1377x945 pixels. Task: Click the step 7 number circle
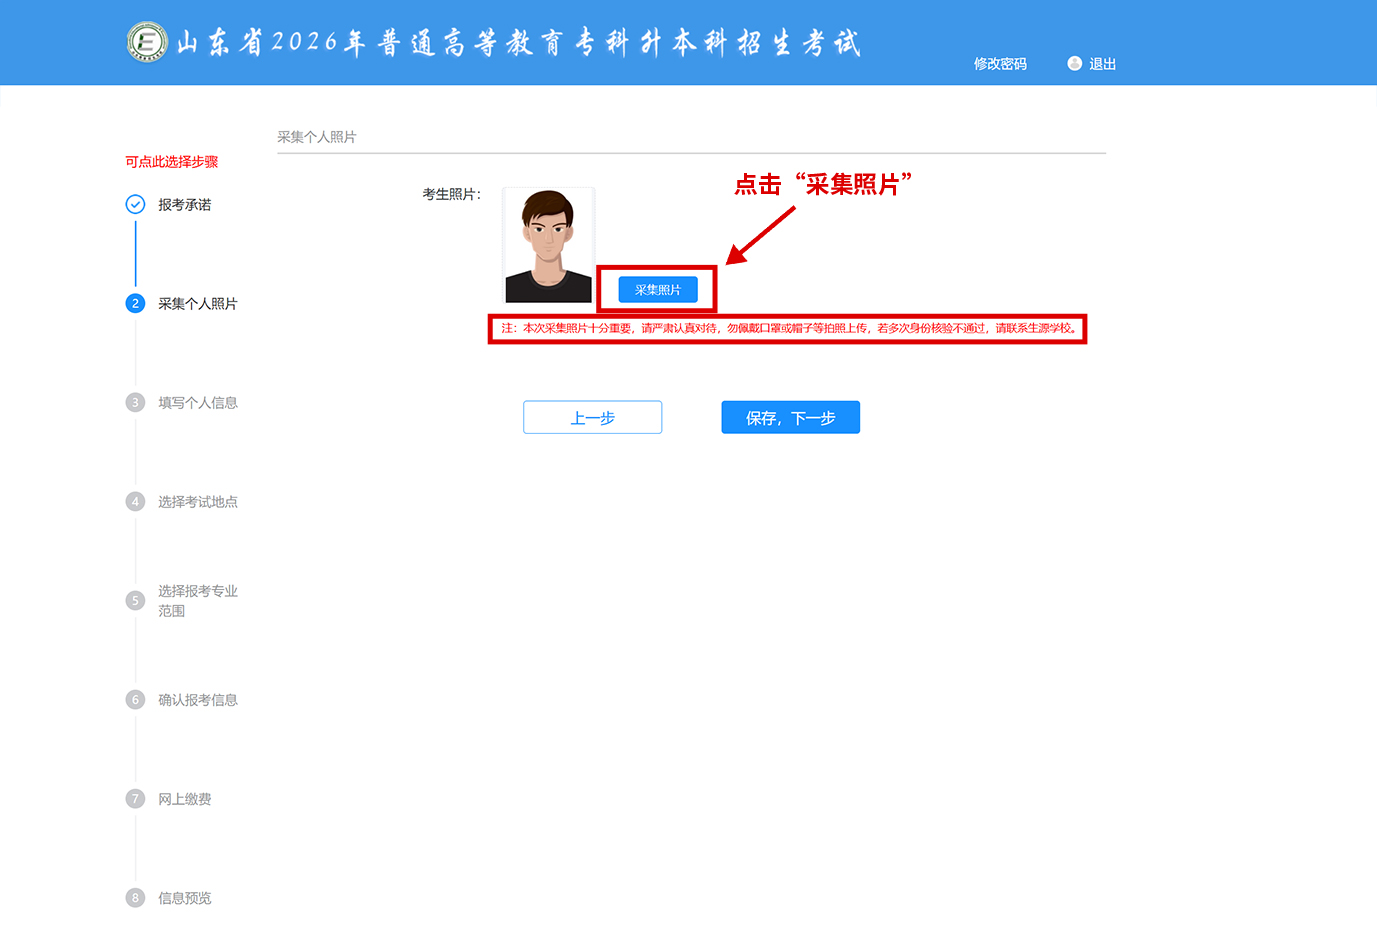coord(135,799)
